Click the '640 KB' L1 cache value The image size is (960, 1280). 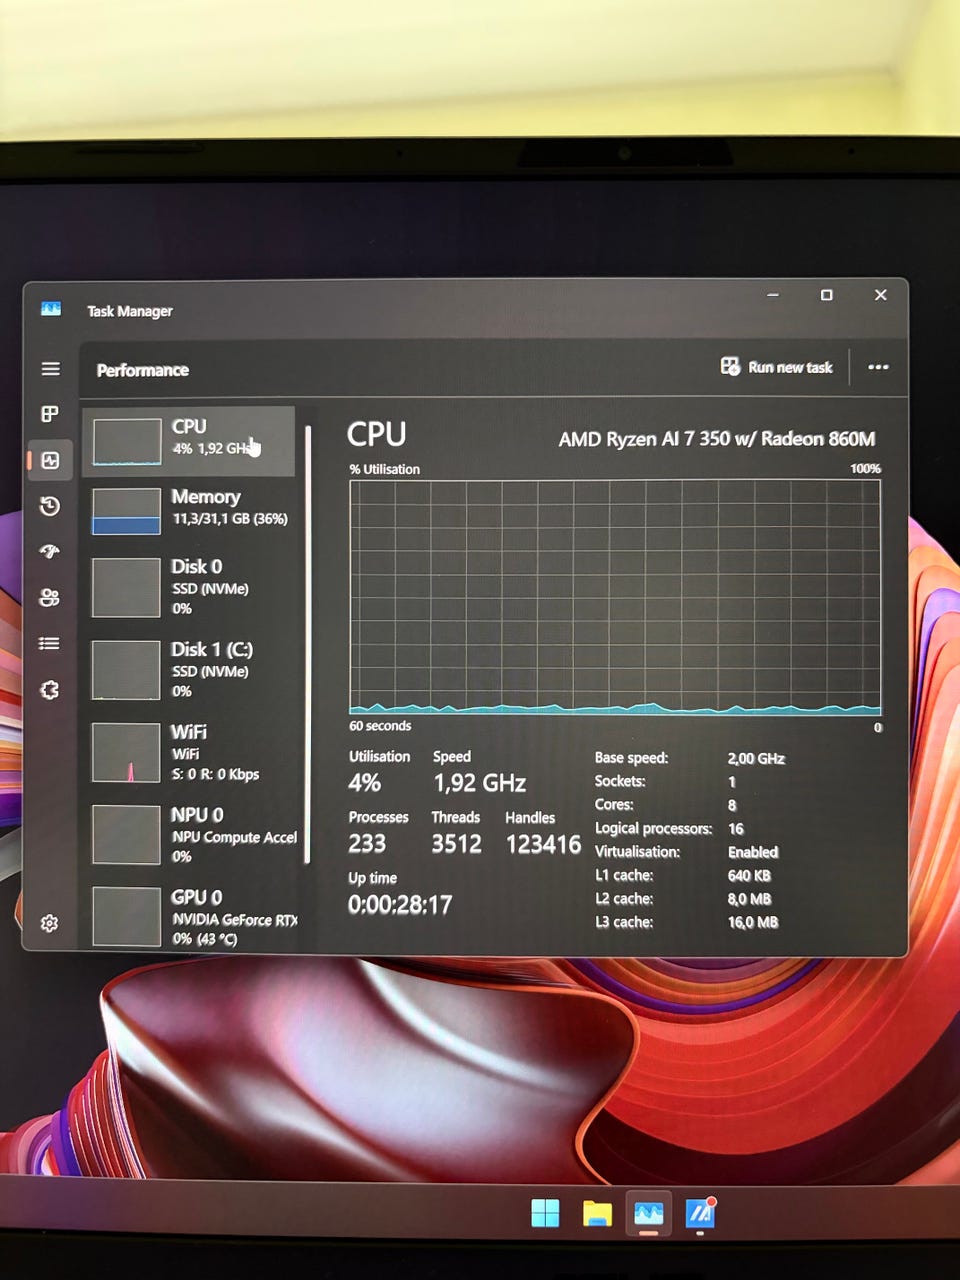point(749,875)
